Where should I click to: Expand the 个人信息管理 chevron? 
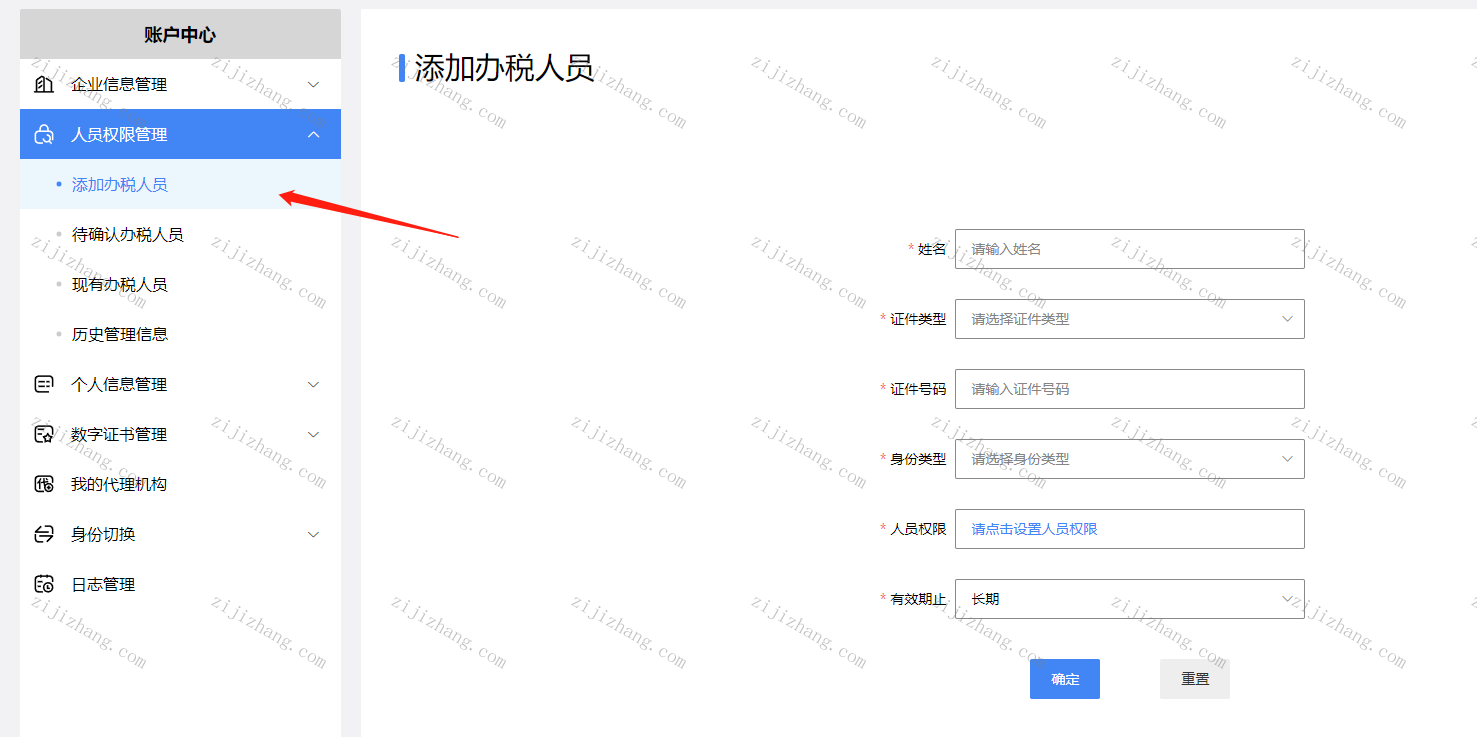313,385
